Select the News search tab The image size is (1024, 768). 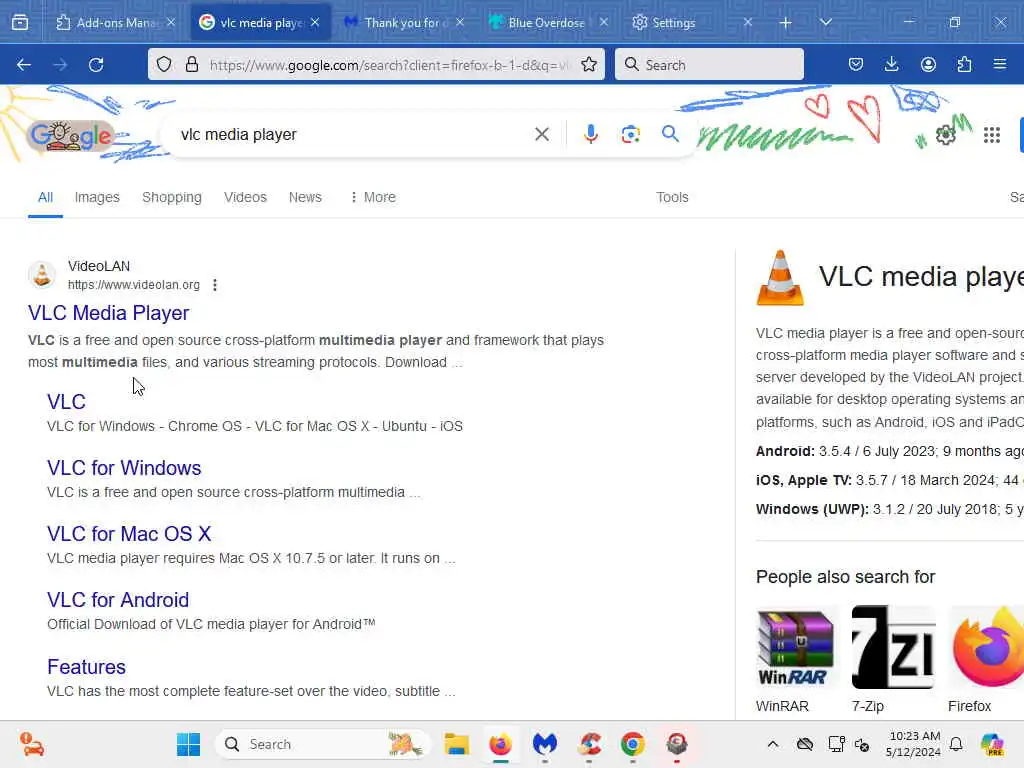click(305, 197)
